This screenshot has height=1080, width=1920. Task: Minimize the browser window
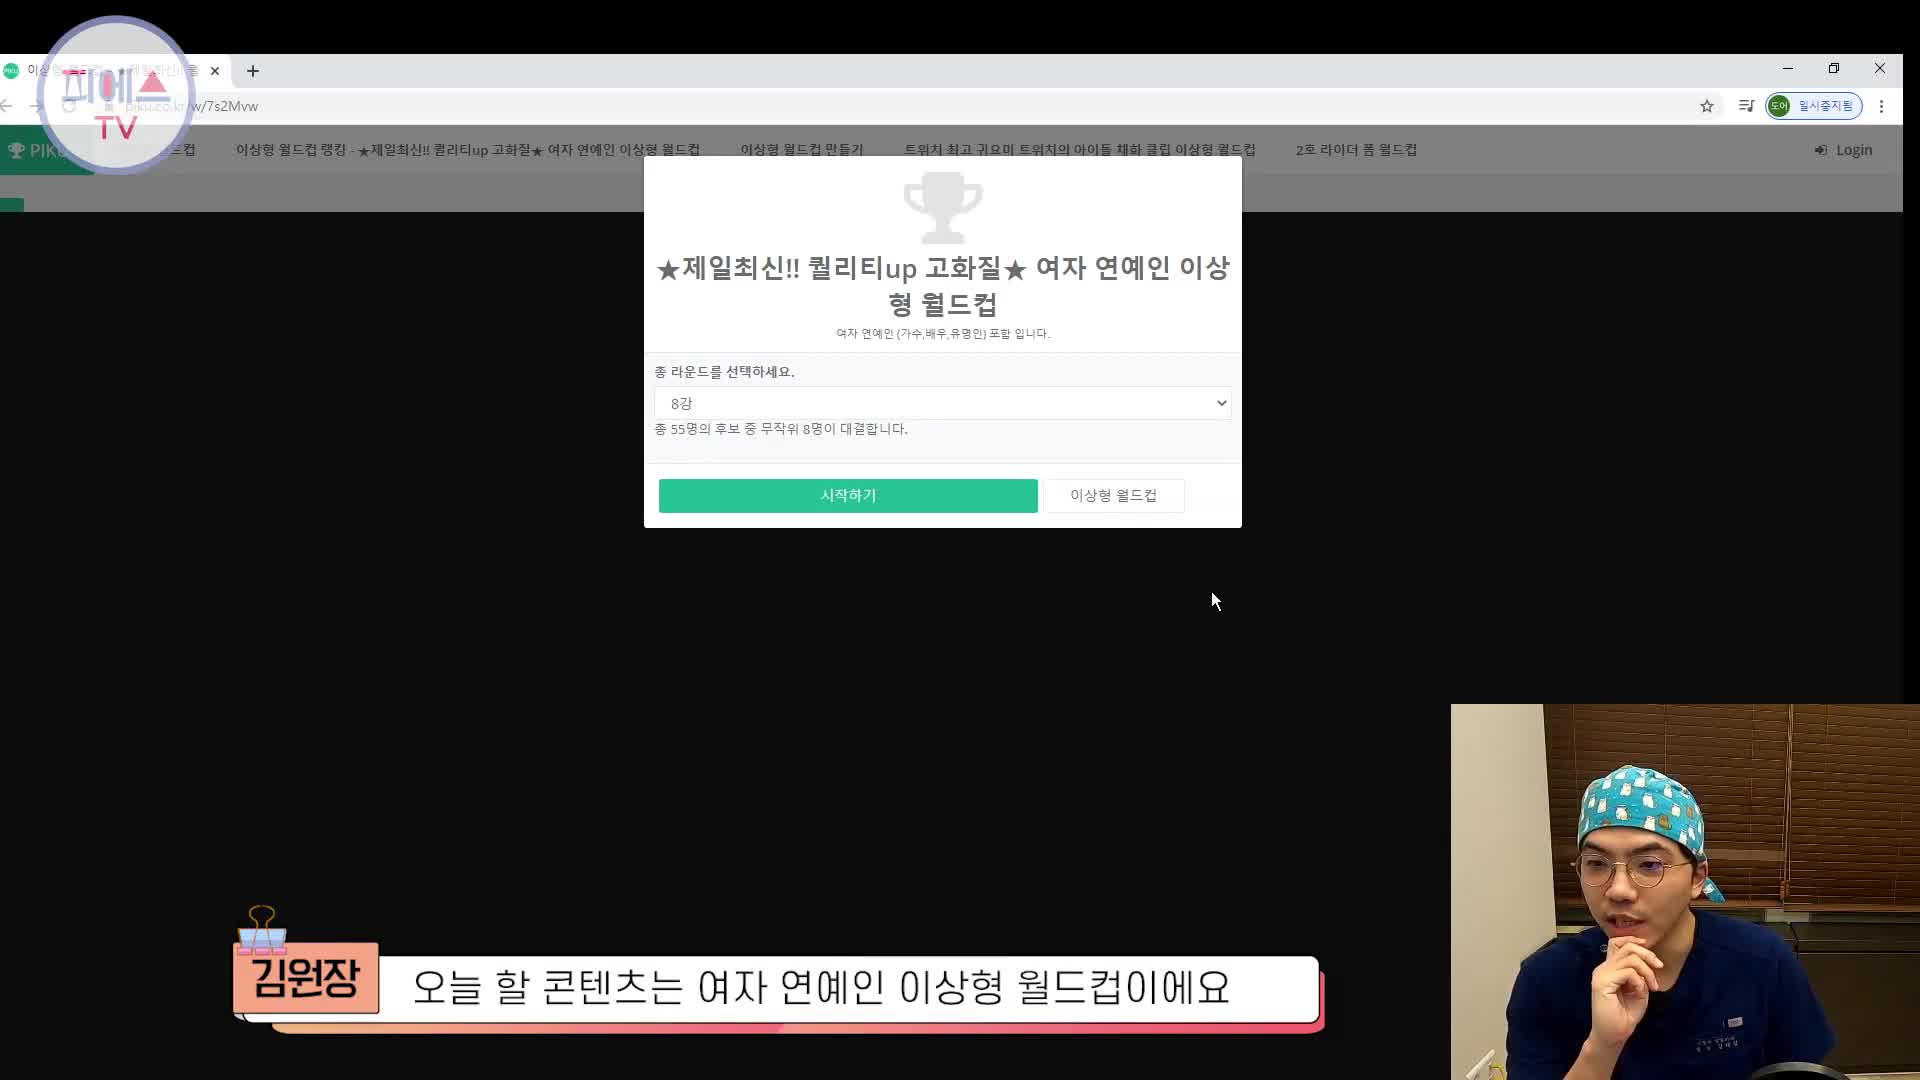coord(1788,68)
